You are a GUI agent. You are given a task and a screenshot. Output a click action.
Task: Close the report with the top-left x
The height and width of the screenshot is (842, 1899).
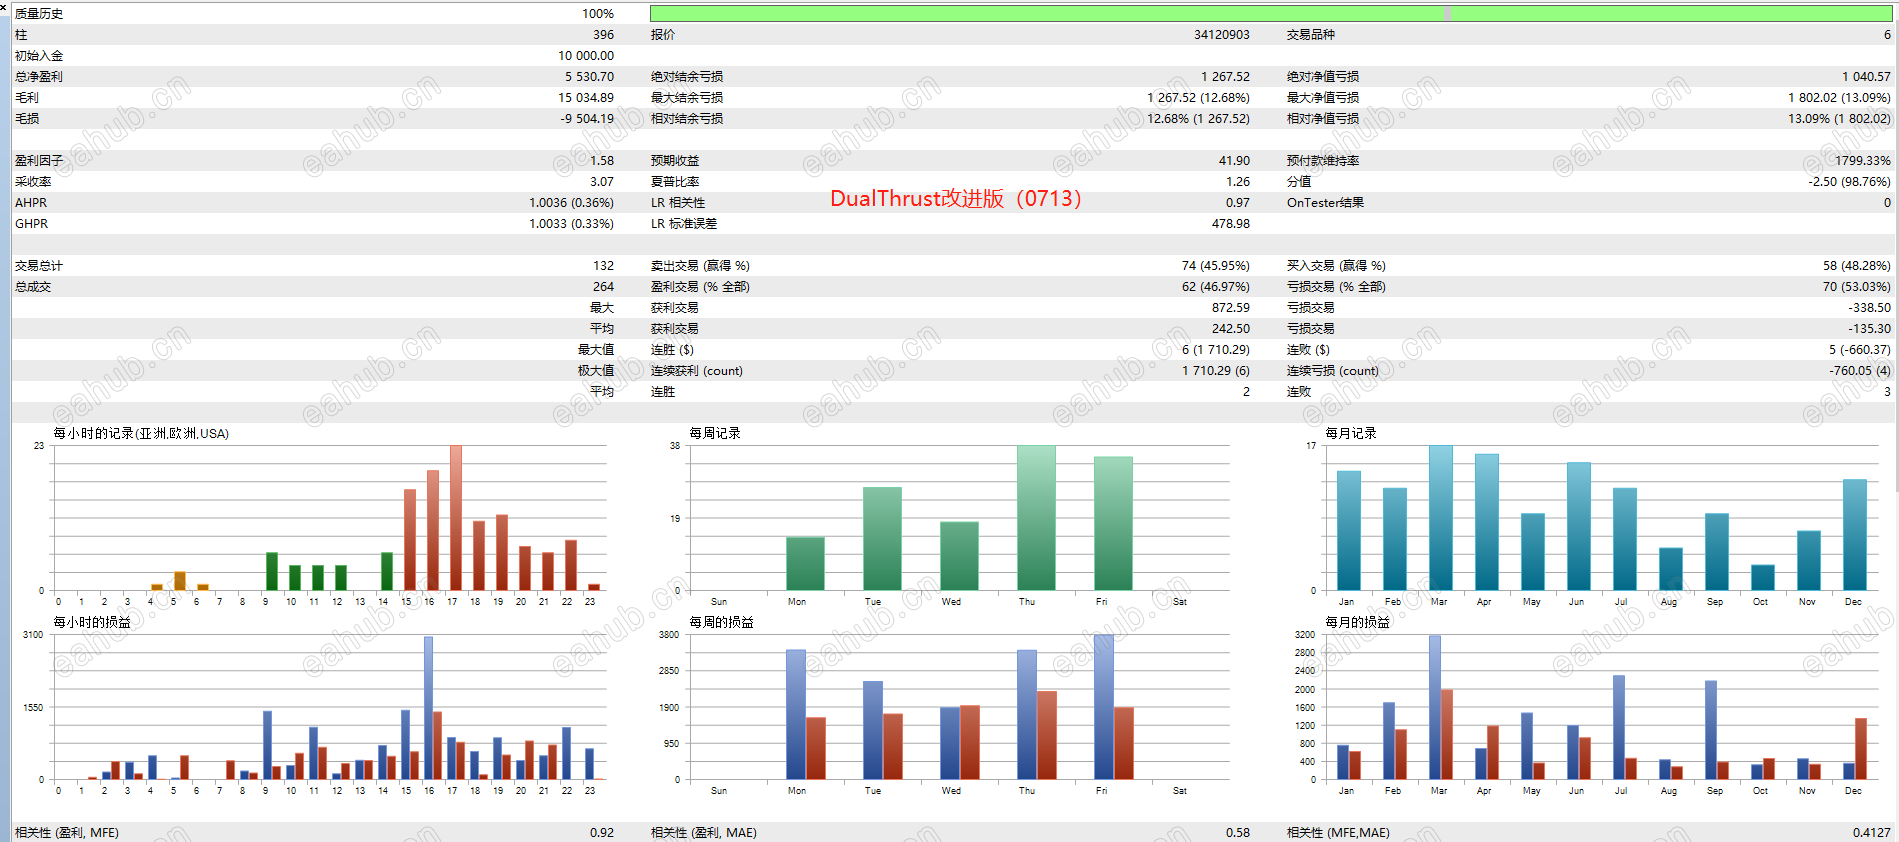[x=4, y=6]
